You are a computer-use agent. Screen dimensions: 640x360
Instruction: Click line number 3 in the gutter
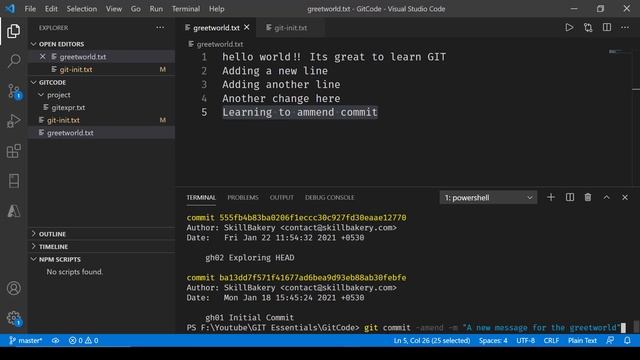click(204, 84)
